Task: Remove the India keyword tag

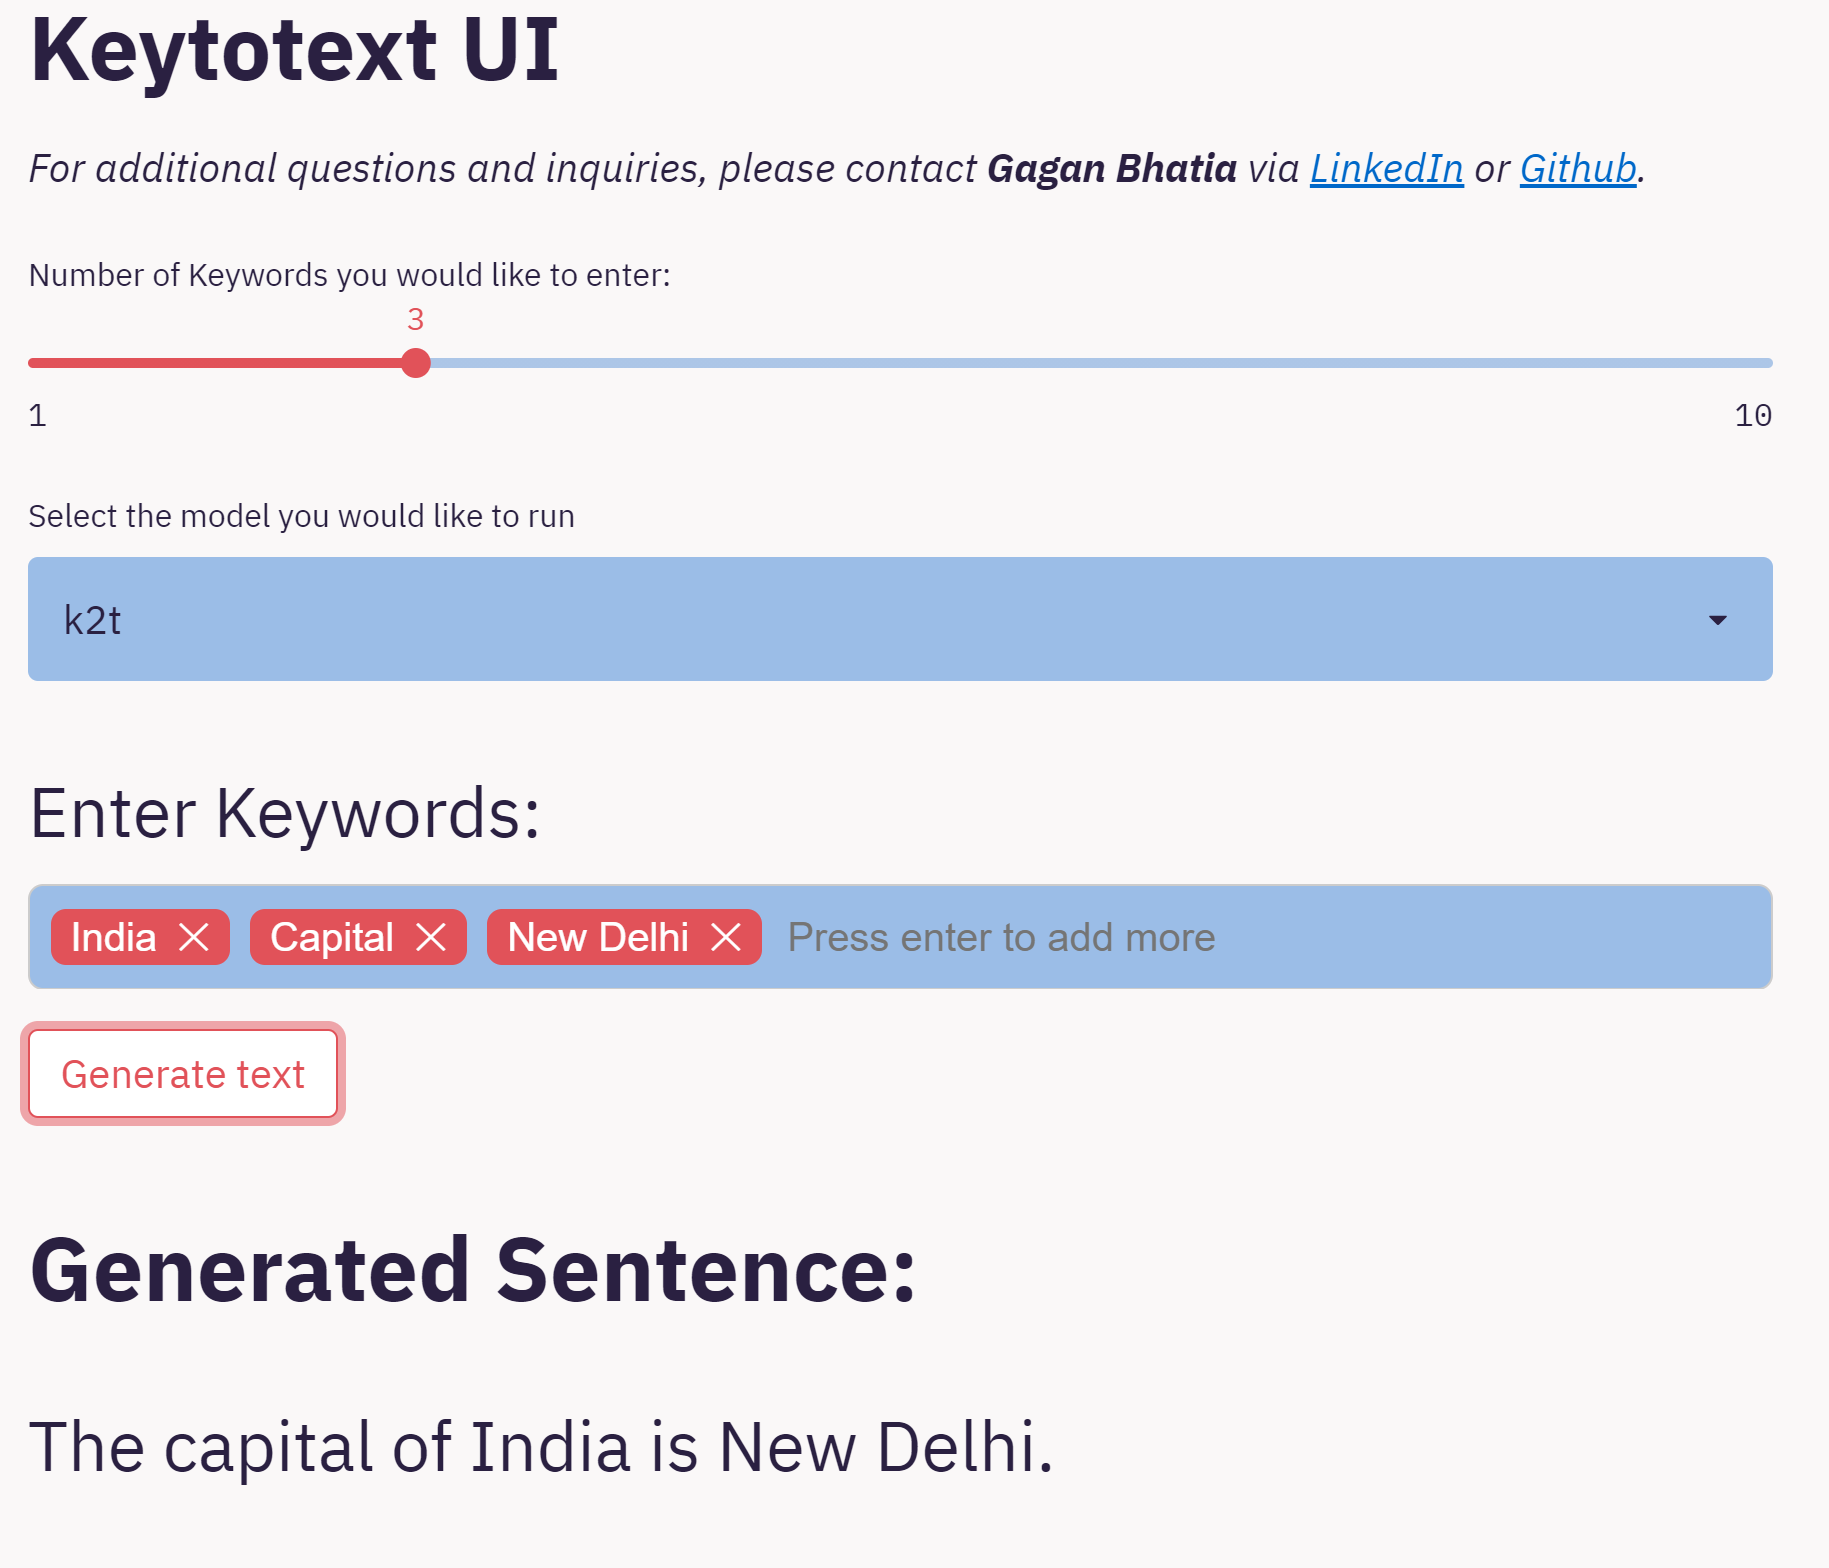Action: click(x=194, y=937)
